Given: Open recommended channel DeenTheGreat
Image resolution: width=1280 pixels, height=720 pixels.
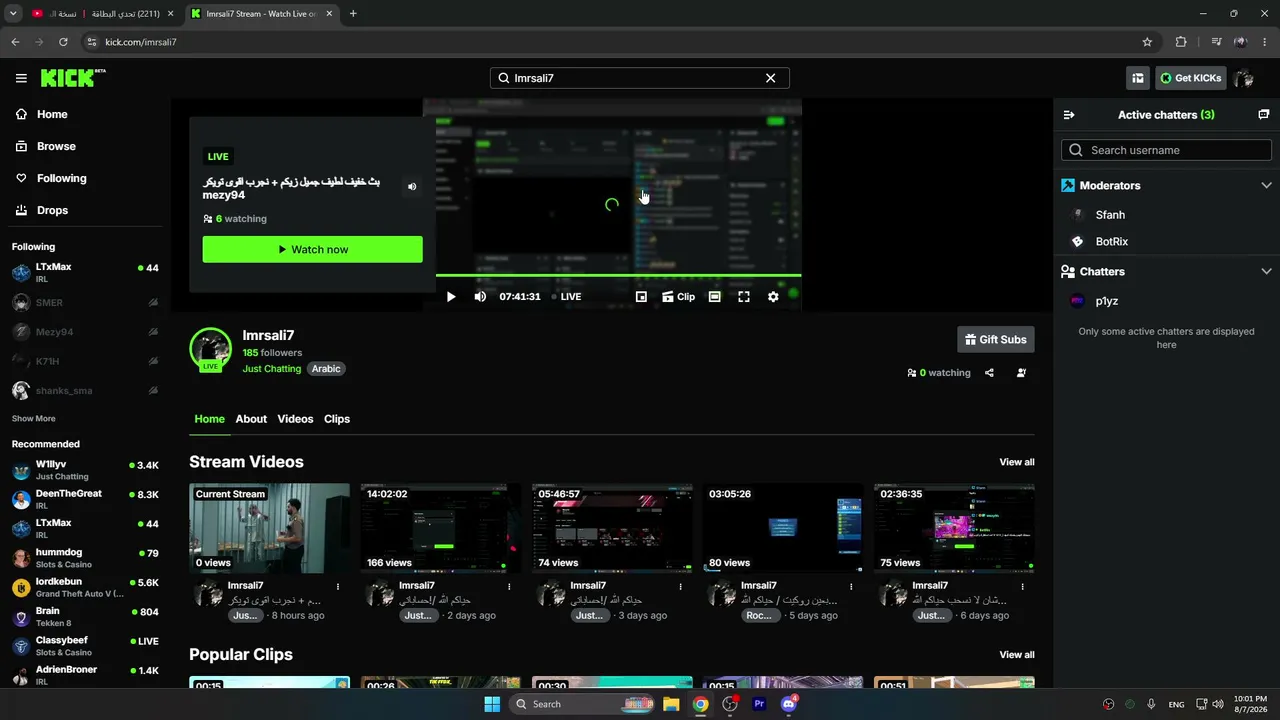Looking at the screenshot, I should pyautogui.click(x=85, y=500).
